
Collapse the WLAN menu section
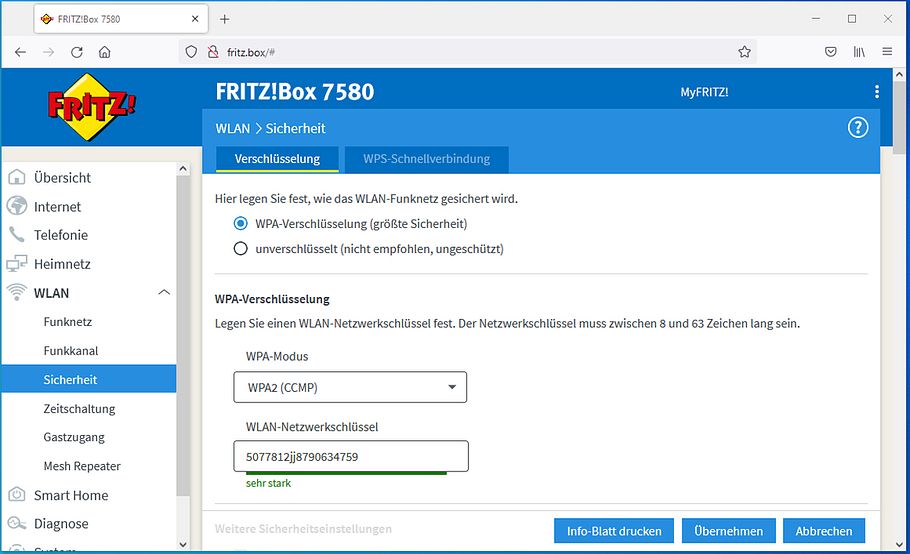pos(164,293)
